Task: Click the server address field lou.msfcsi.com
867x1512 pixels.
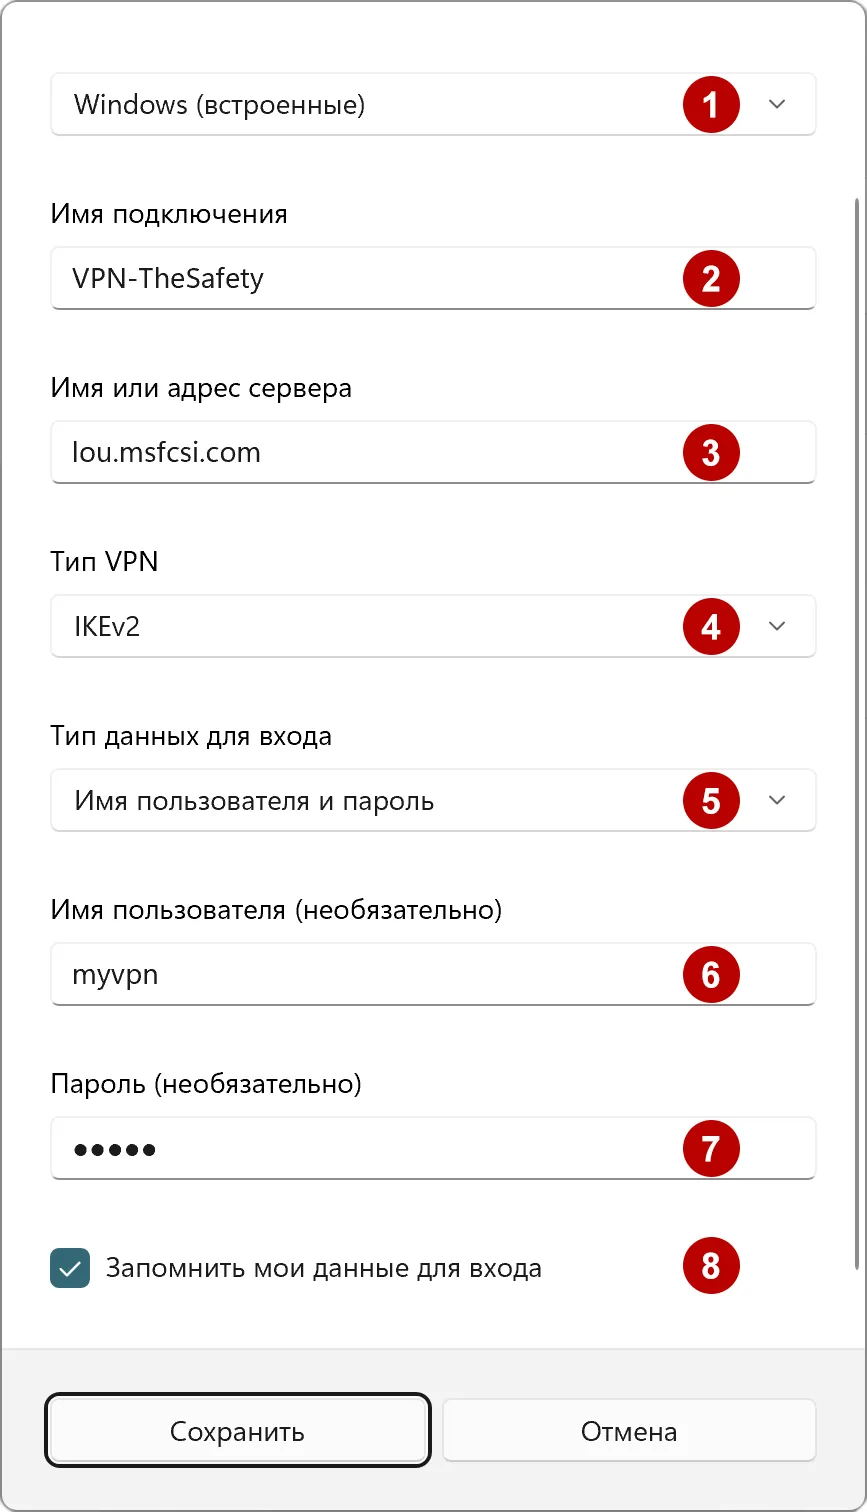Action: [x=400, y=452]
